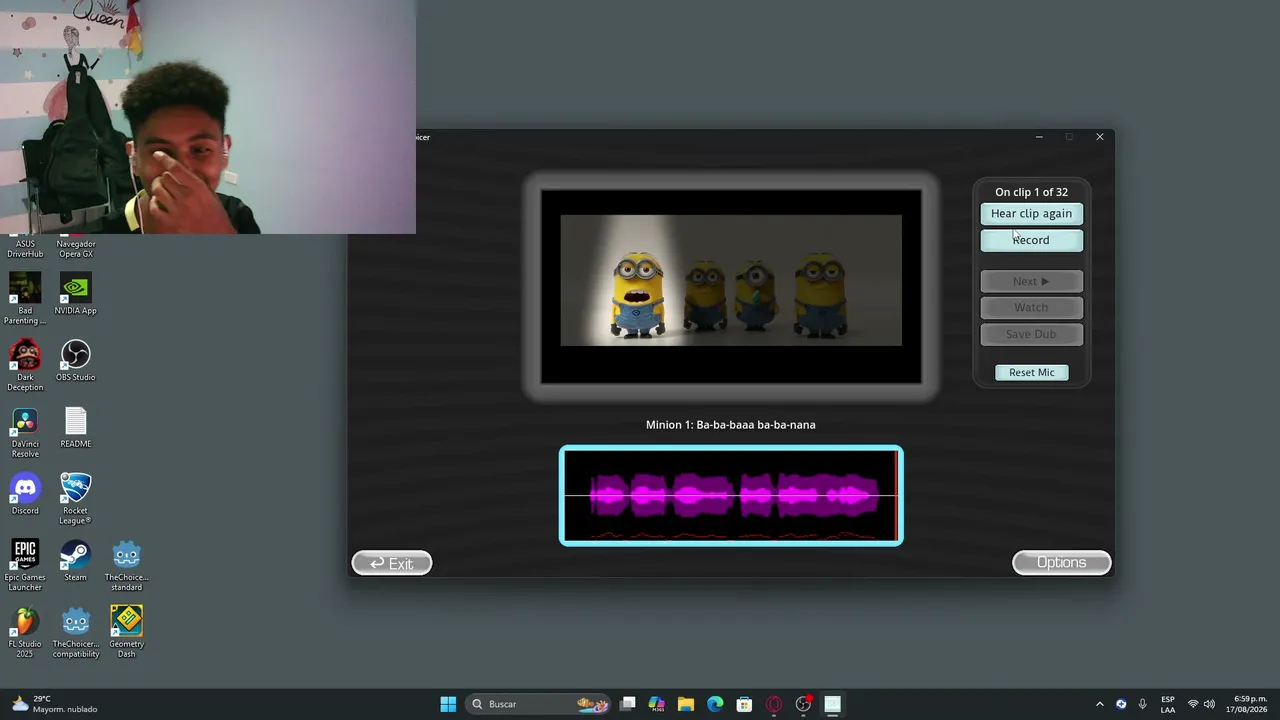Screen dimensions: 1280x720
Task: Go to the Next clip
Action: coord(1031,281)
